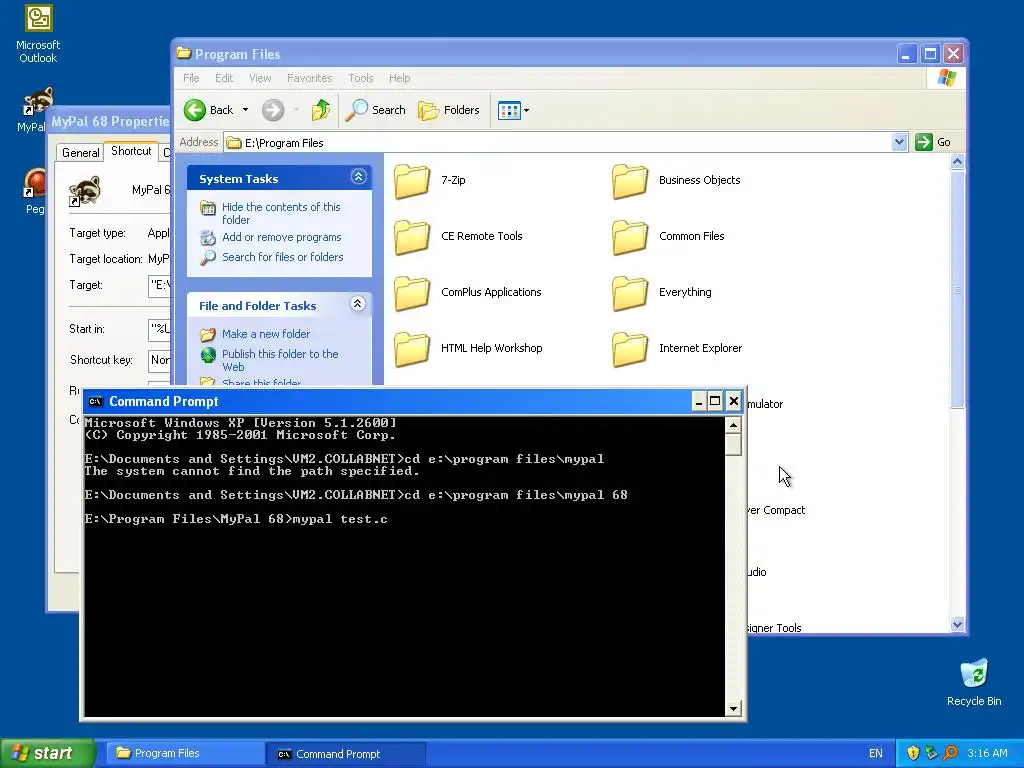The image size is (1024, 768).
Task: Expand the Address bar dropdown
Action: (899, 142)
